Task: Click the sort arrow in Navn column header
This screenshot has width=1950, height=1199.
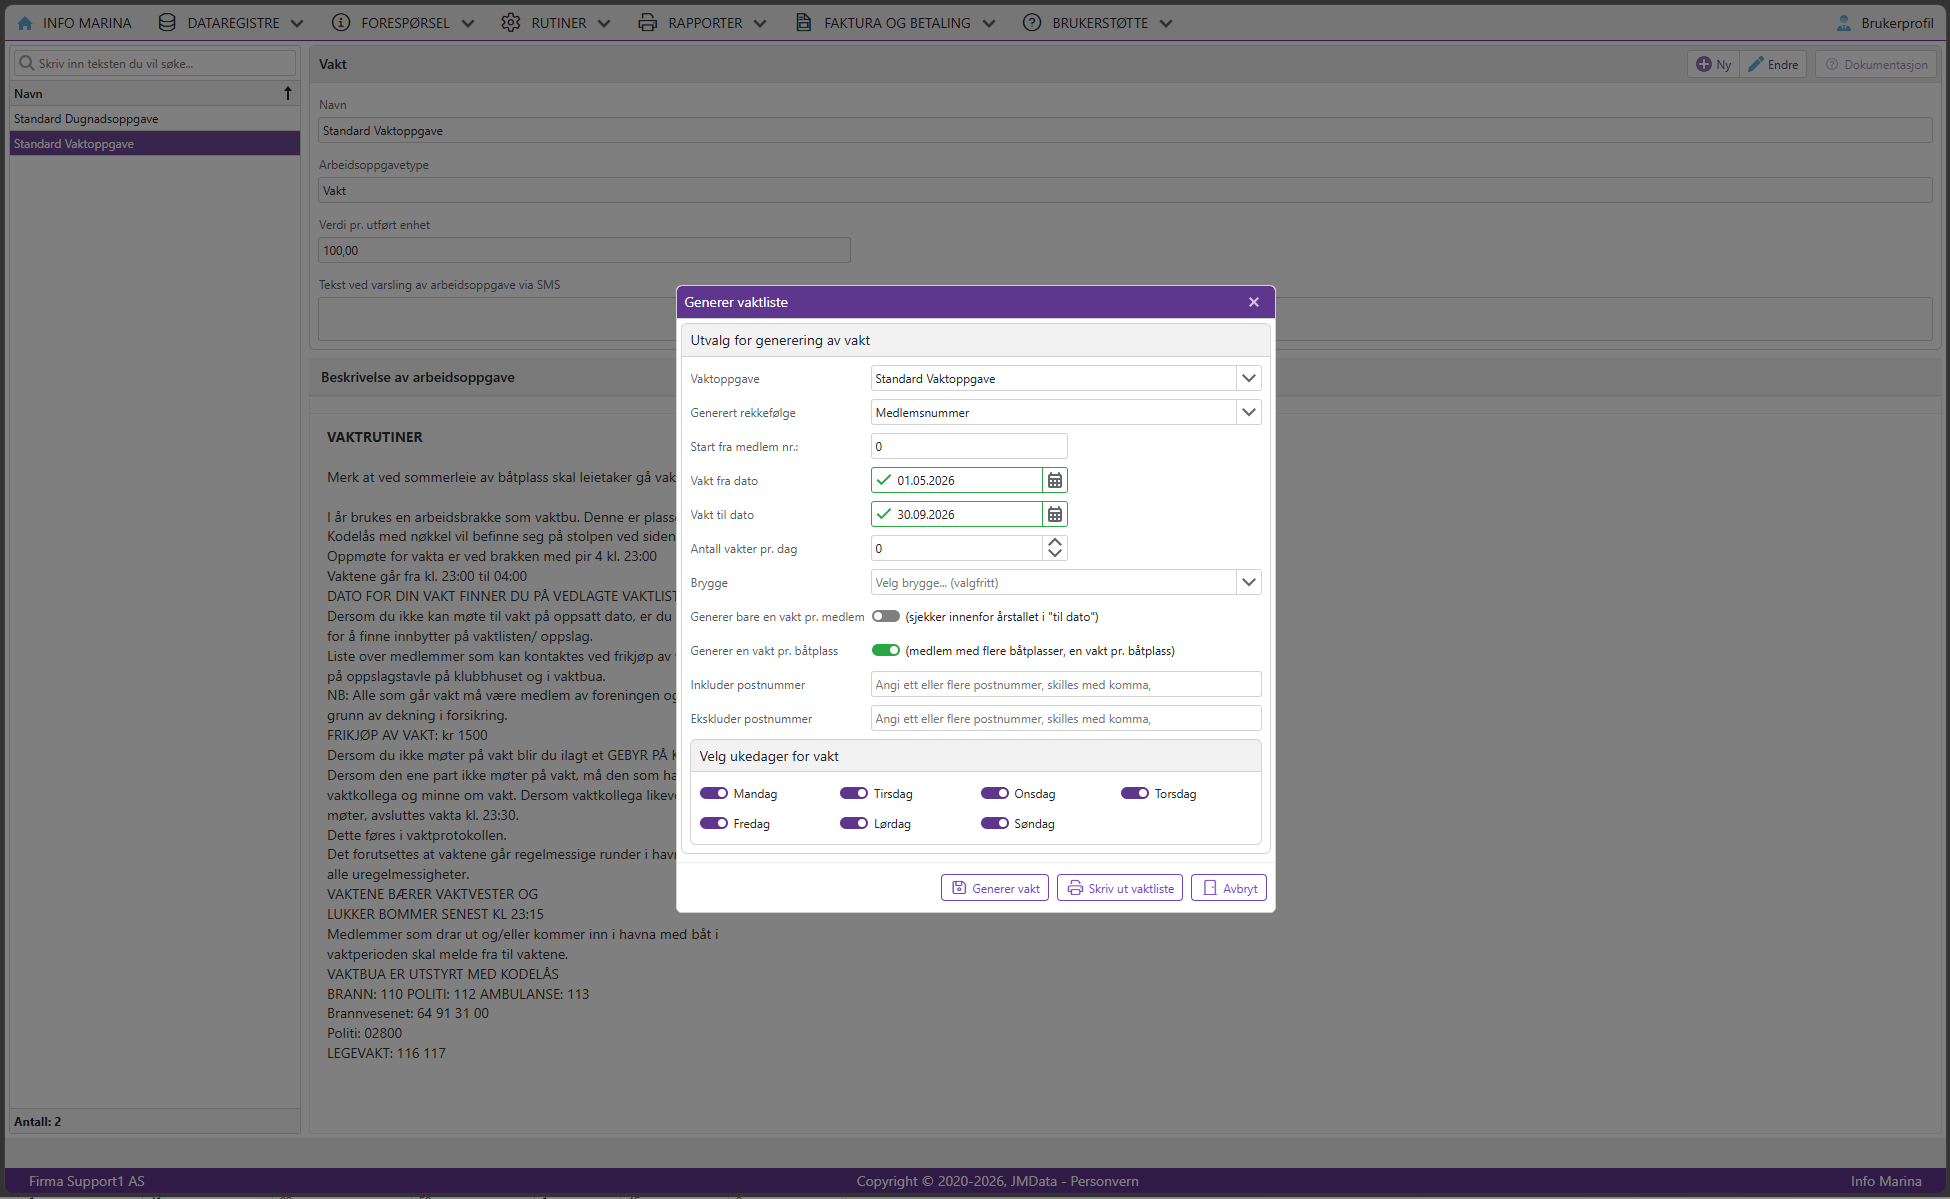Action: click(x=288, y=93)
